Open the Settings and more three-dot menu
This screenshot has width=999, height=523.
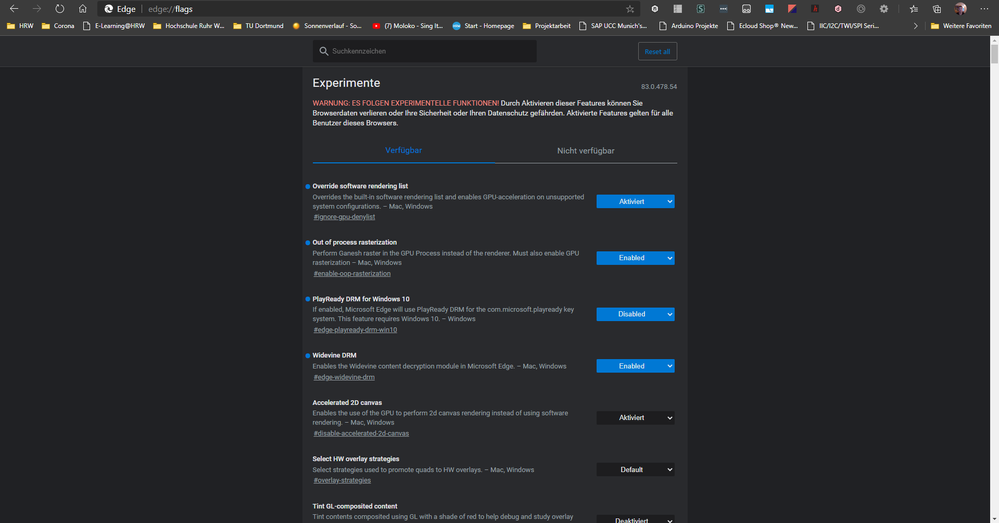coord(984,9)
